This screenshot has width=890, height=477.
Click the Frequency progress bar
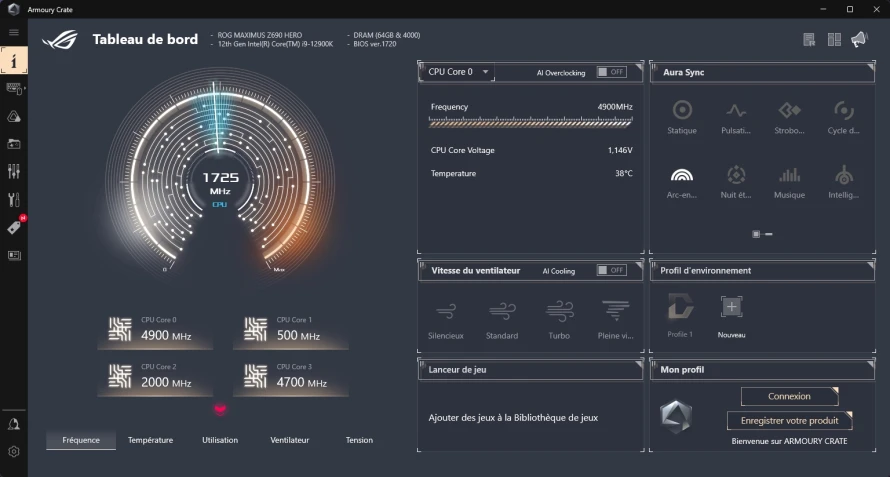[531, 122]
